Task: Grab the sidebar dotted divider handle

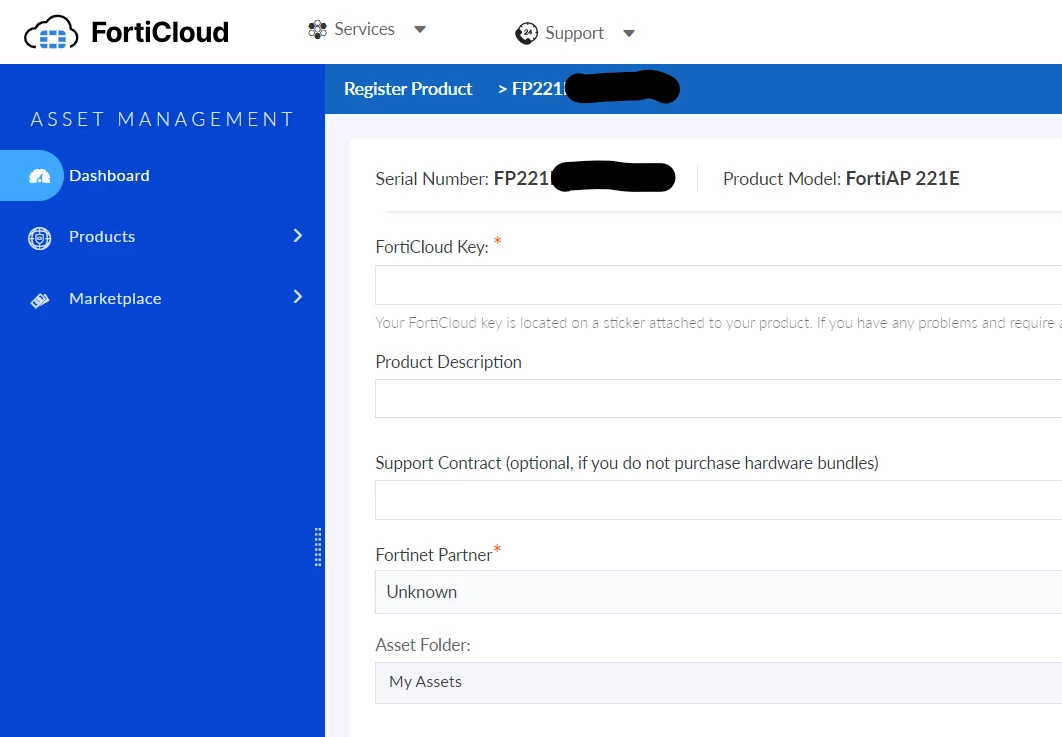Action: pos(318,547)
